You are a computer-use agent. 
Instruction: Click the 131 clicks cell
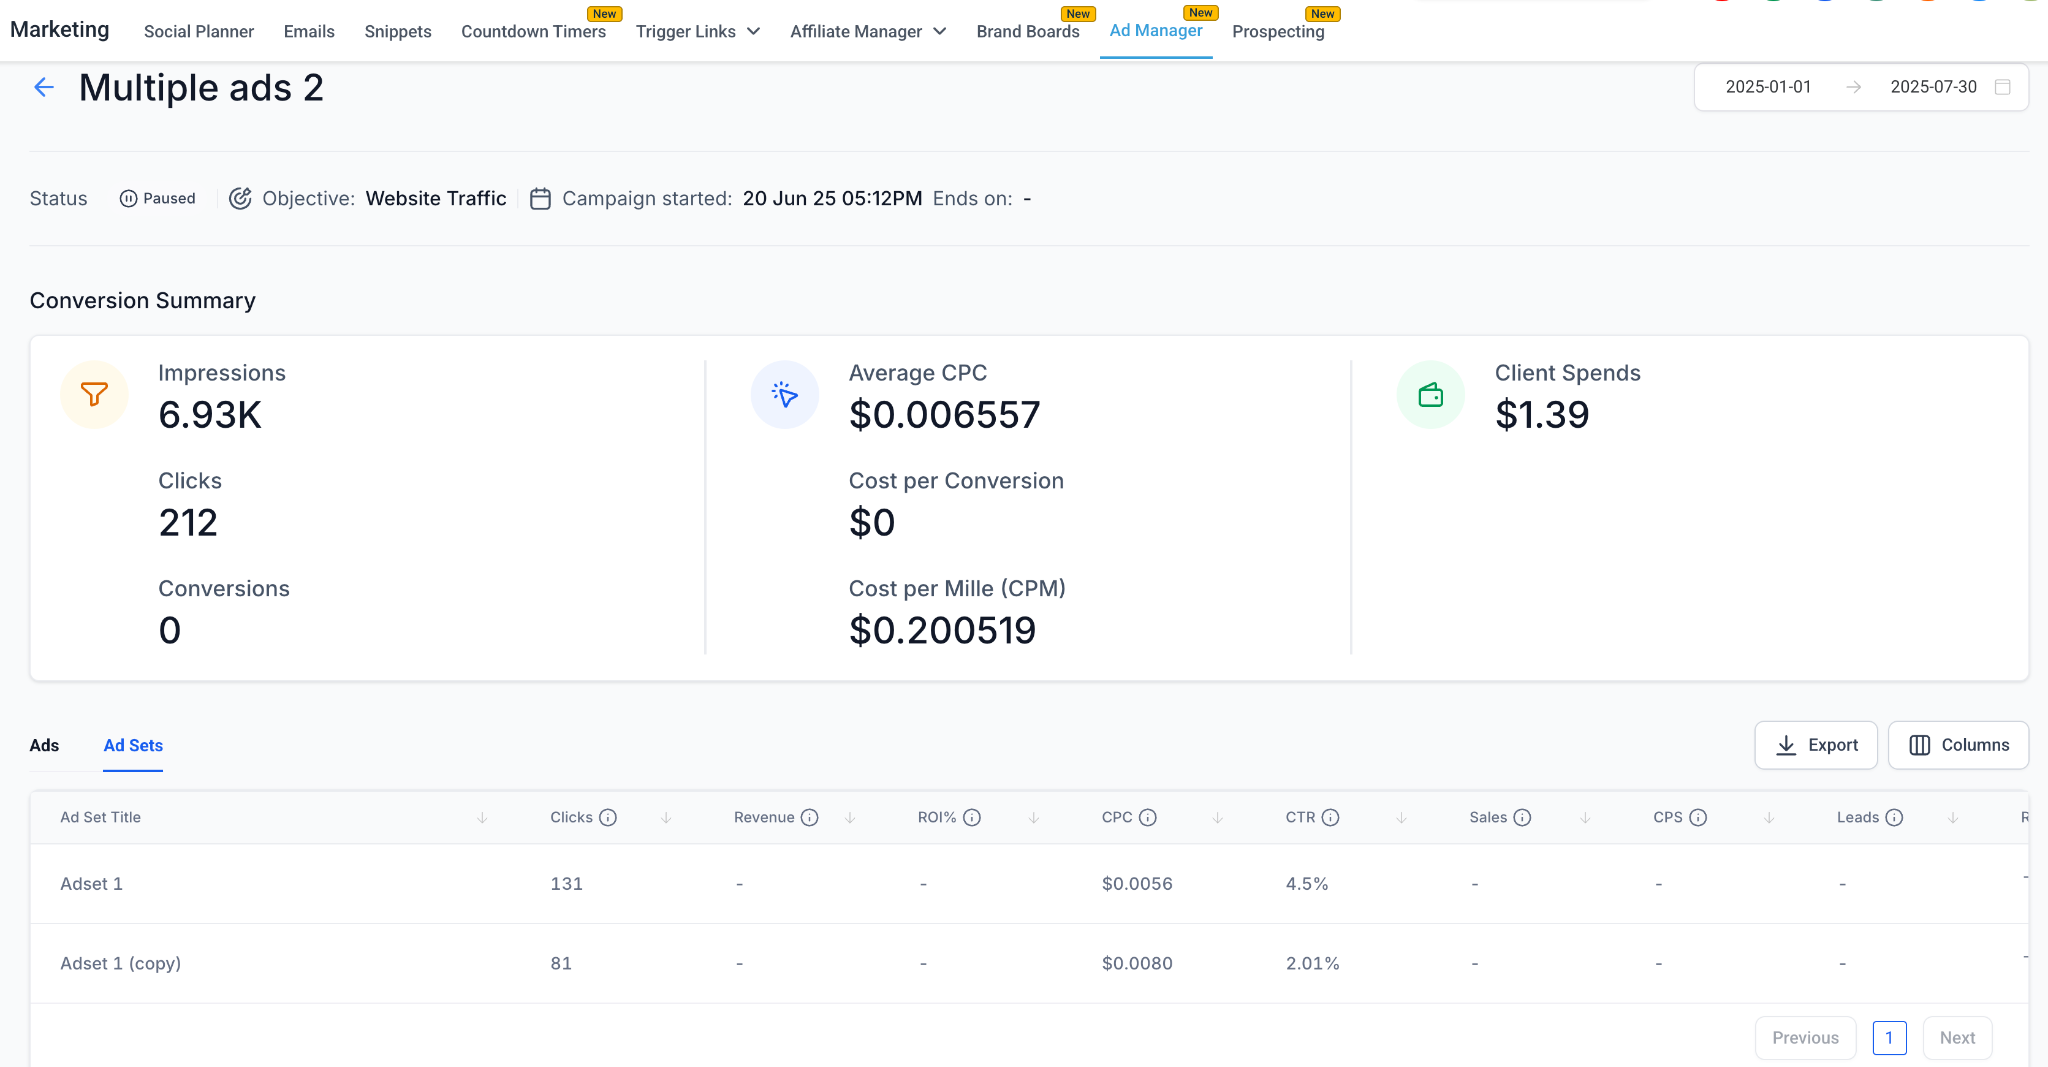coord(566,884)
